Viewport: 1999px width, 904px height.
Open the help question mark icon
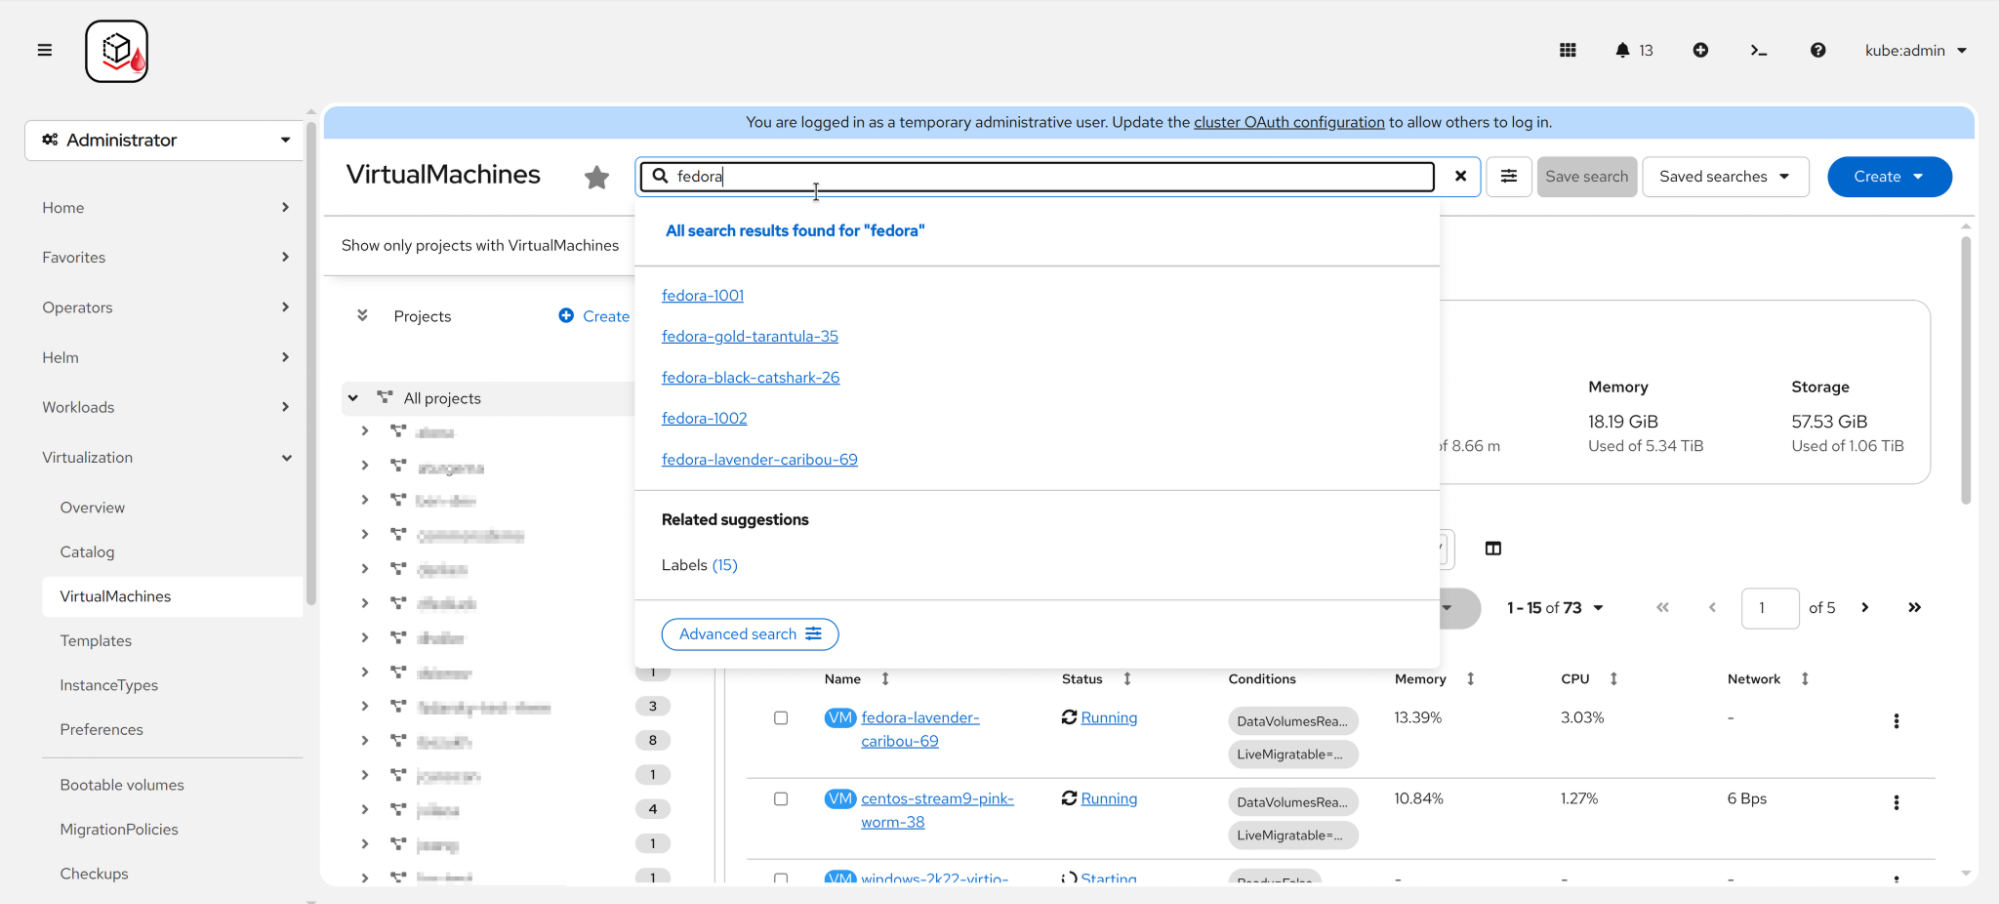pos(1817,50)
